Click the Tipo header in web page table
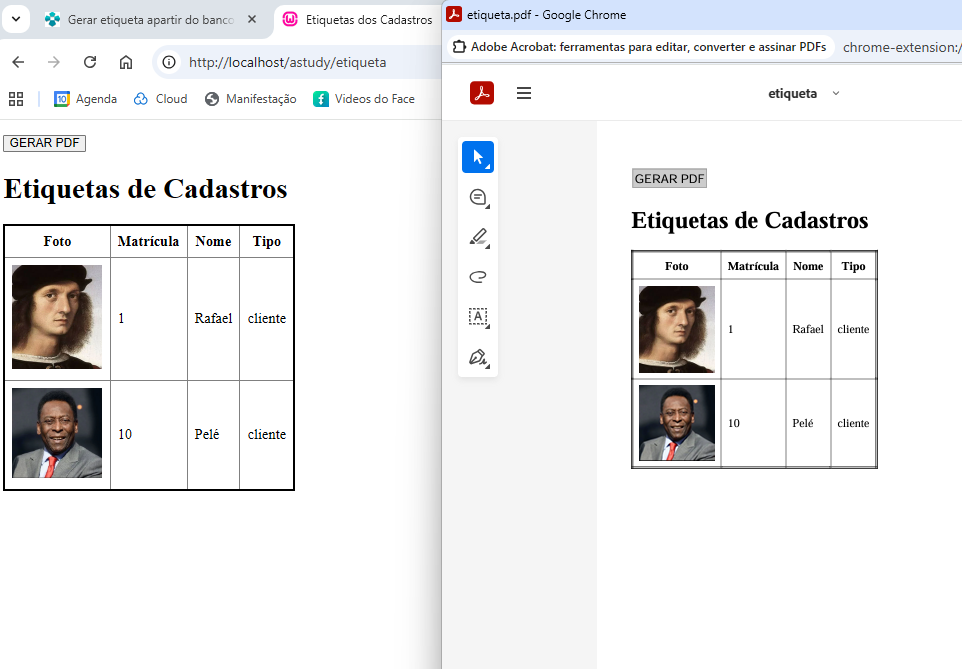Screen dimensions: 962x669 pyautogui.click(x=267, y=241)
